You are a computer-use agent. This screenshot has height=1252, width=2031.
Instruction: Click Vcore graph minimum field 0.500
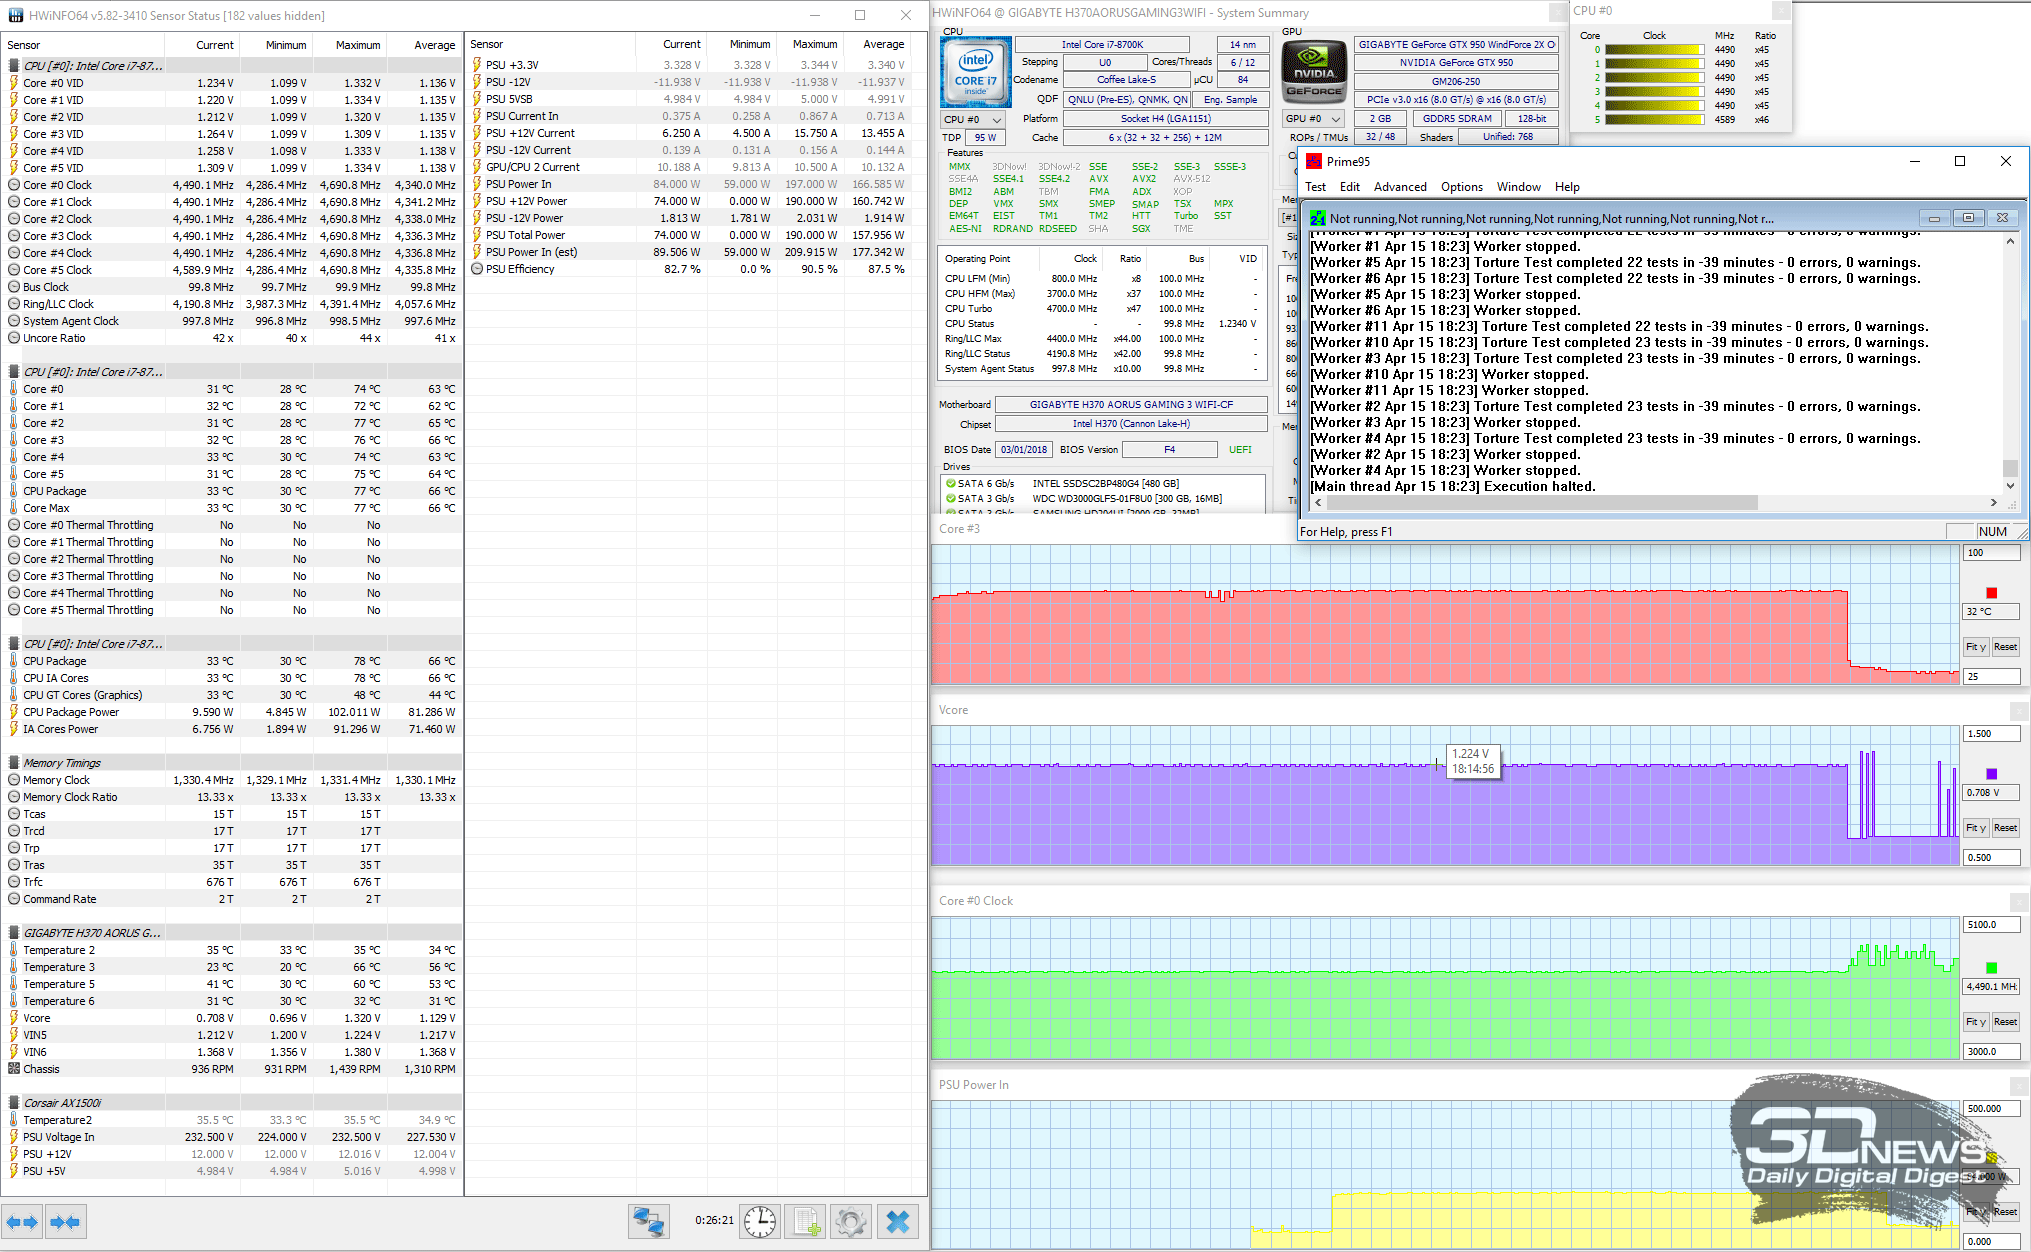[x=1991, y=858]
